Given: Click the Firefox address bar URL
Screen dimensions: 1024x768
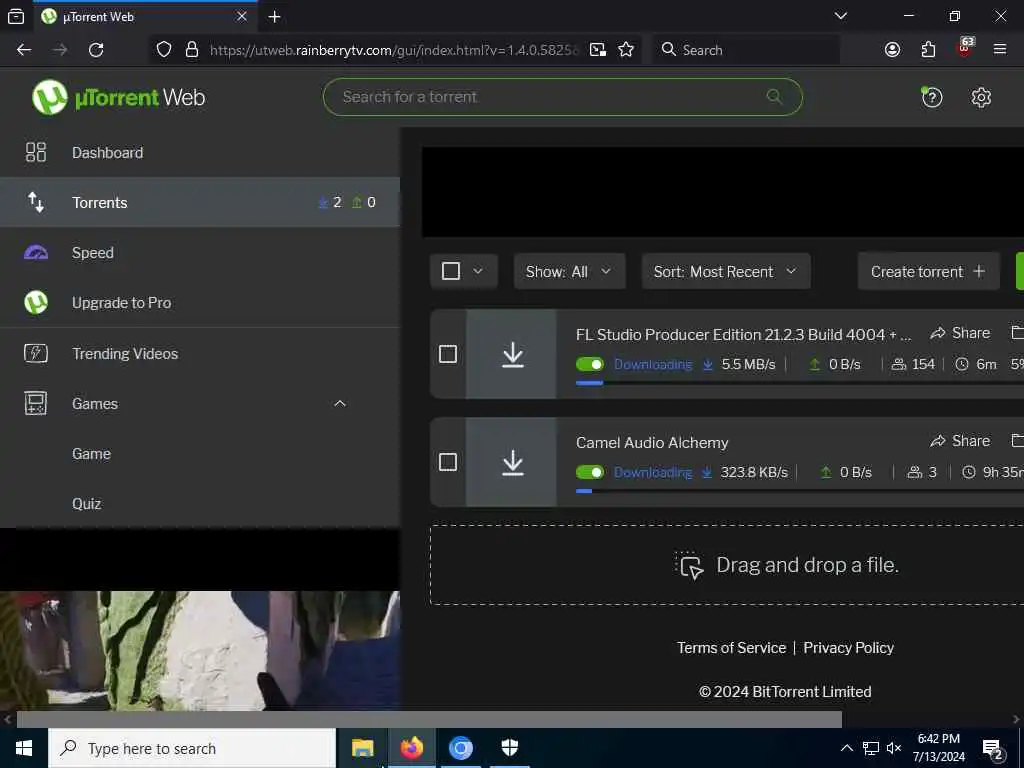Looking at the screenshot, I should 394,50.
